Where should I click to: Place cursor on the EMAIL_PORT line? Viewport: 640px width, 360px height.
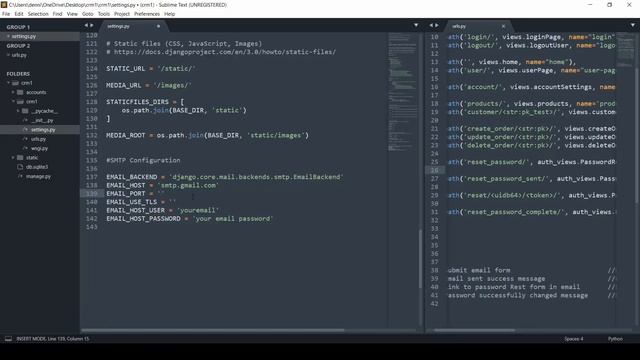[x=136, y=193]
